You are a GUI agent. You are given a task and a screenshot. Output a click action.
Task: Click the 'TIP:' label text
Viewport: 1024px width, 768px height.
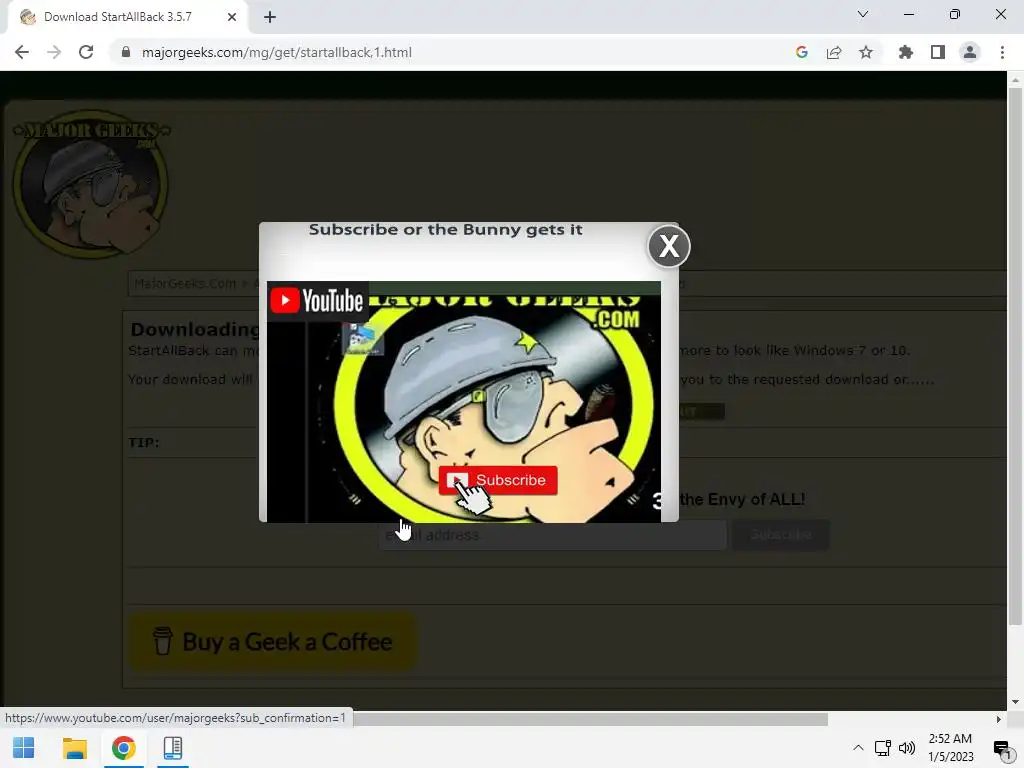144,443
